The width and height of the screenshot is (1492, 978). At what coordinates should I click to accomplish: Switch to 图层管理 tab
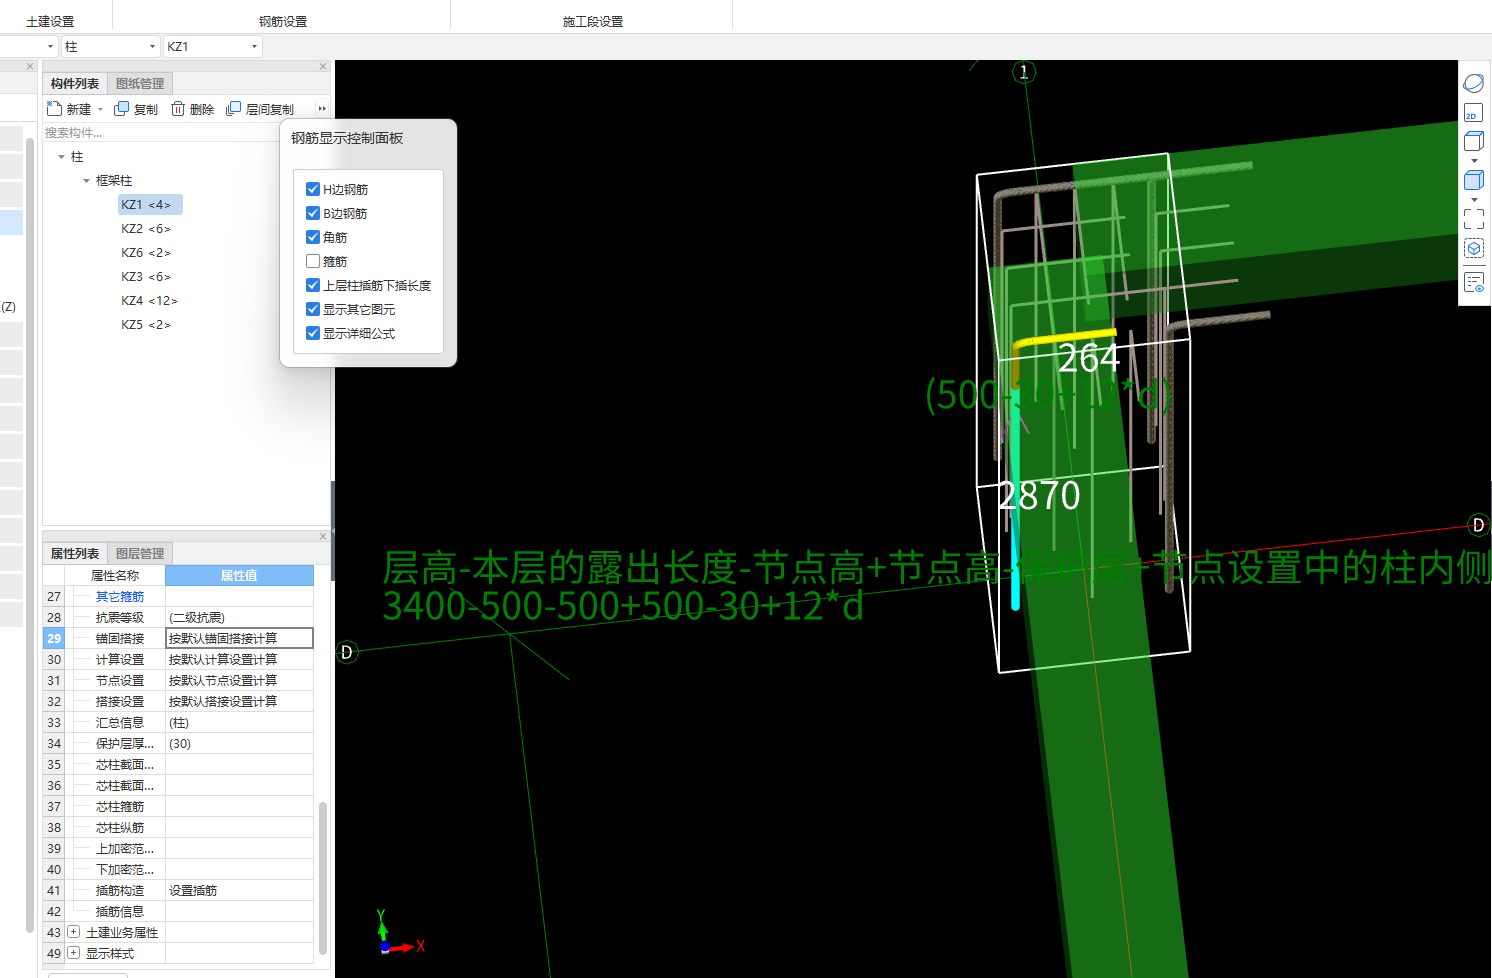click(140, 553)
